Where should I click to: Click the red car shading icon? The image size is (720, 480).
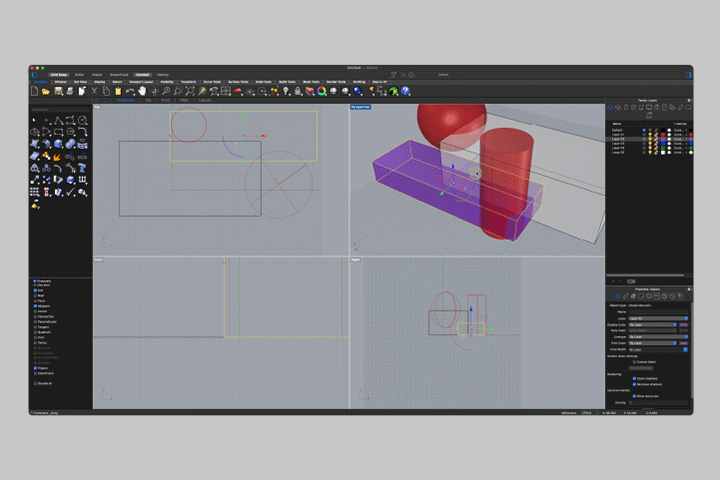coord(238,91)
